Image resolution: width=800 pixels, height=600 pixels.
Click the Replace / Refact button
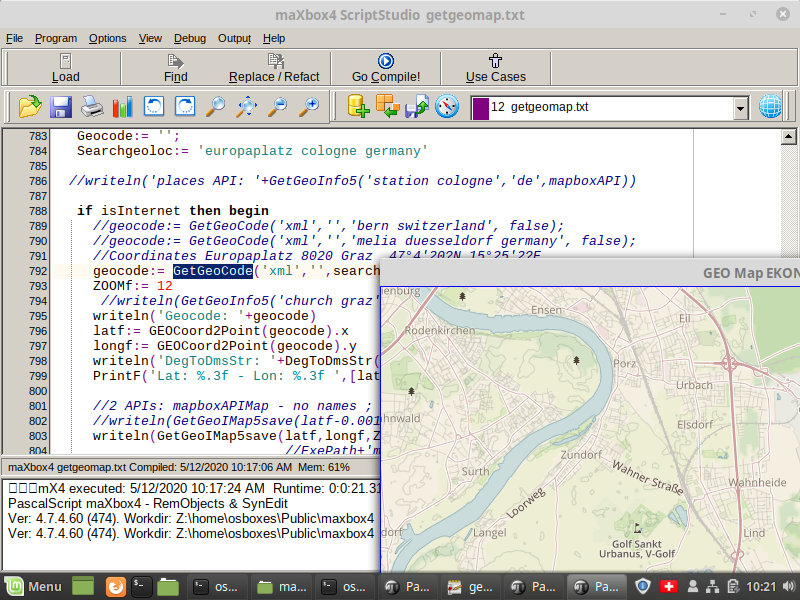[x=274, y=68]
